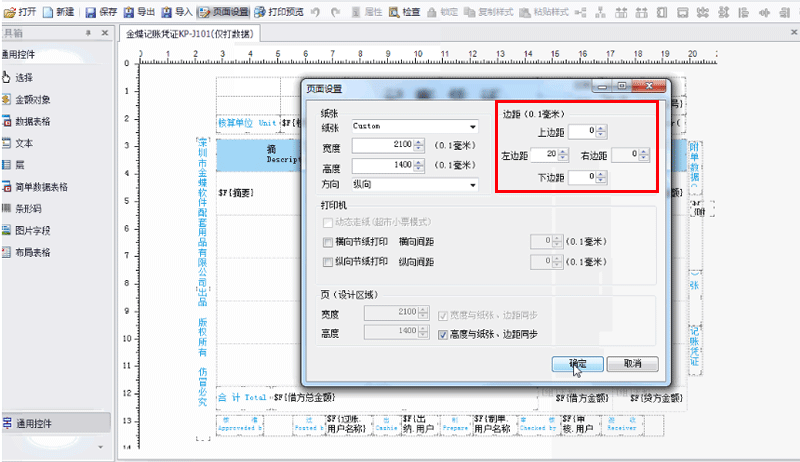800x462 pixels.
Task: Expand the toolbox panel bottom chevron
Action: pos(101,447)
